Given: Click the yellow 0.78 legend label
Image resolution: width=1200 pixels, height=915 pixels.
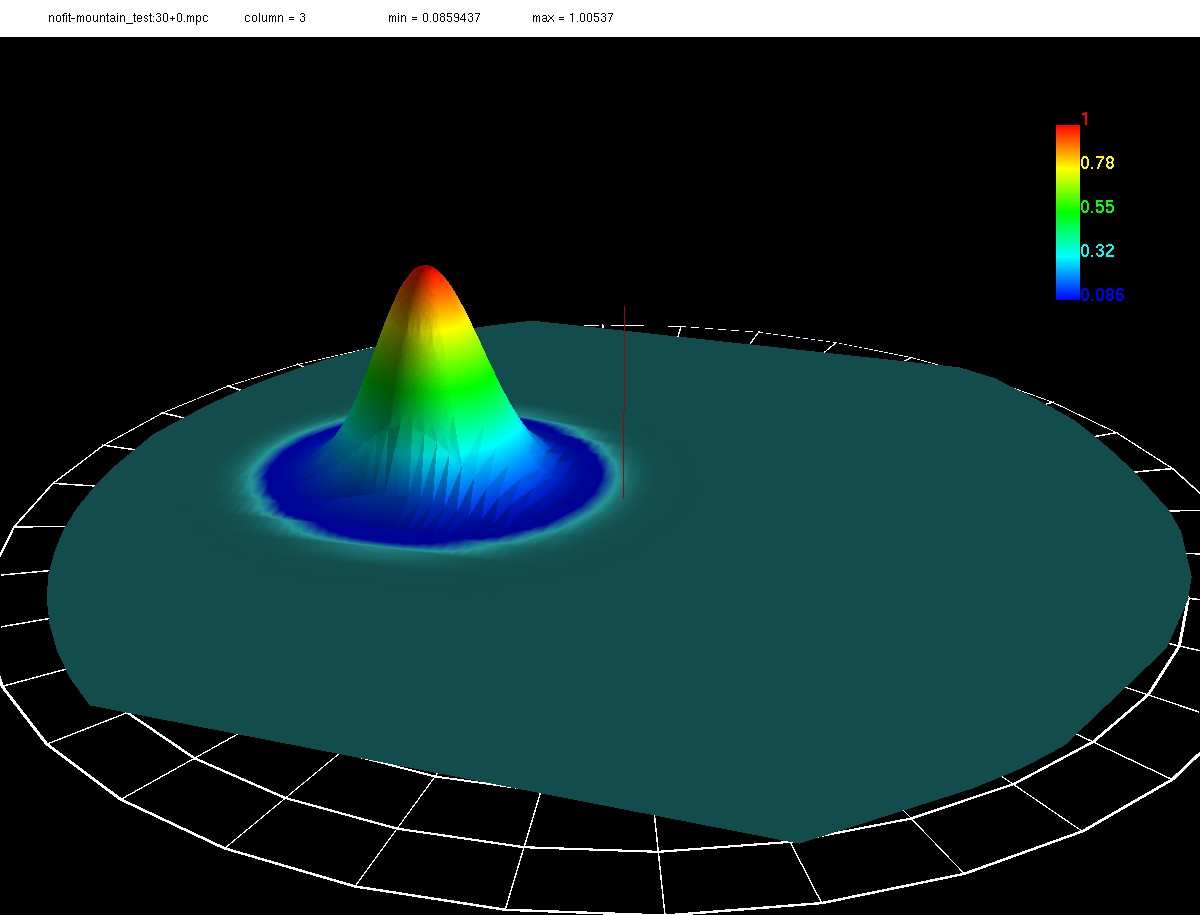Looking at the screenshot, I should [x=1097, y=163].
